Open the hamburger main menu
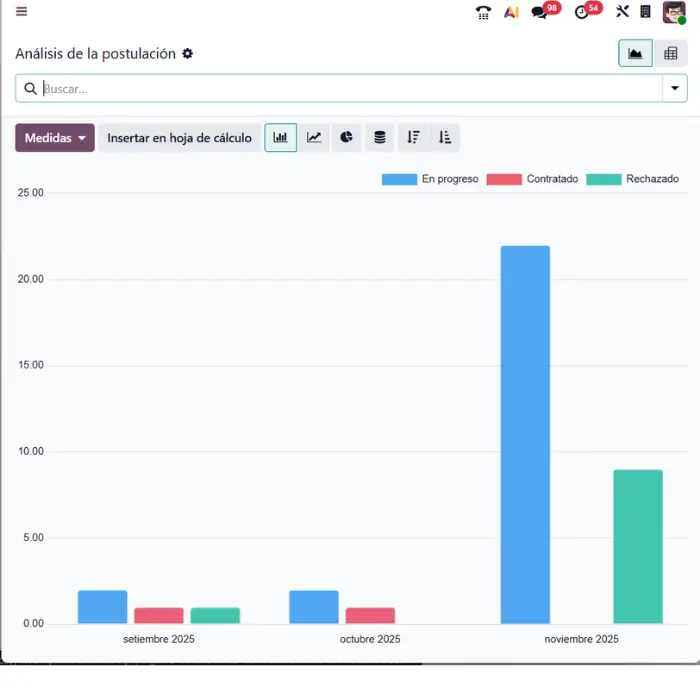Screen dimensions: 700x700 (x=21, y=12)
